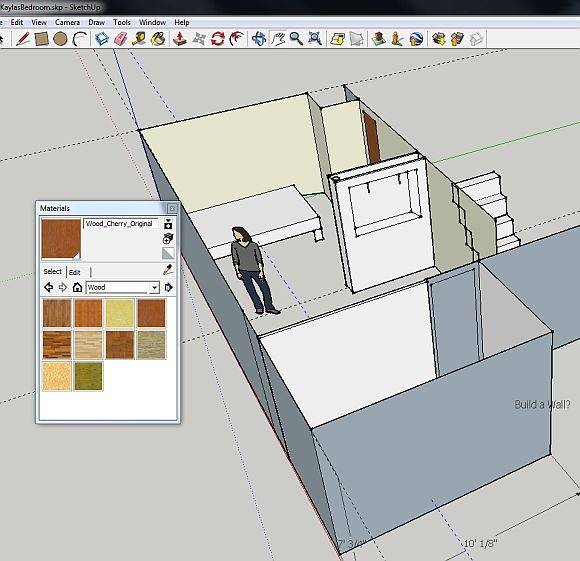Screen dimensions: 580x561
Task: Open the Edit menu
Action: click(x=17, y=22)
